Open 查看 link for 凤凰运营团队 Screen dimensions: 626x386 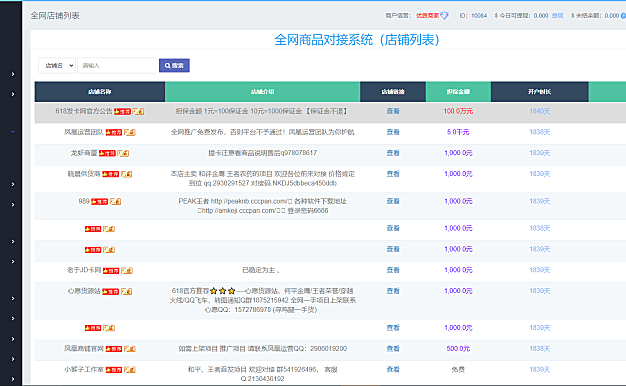[393, 132]
